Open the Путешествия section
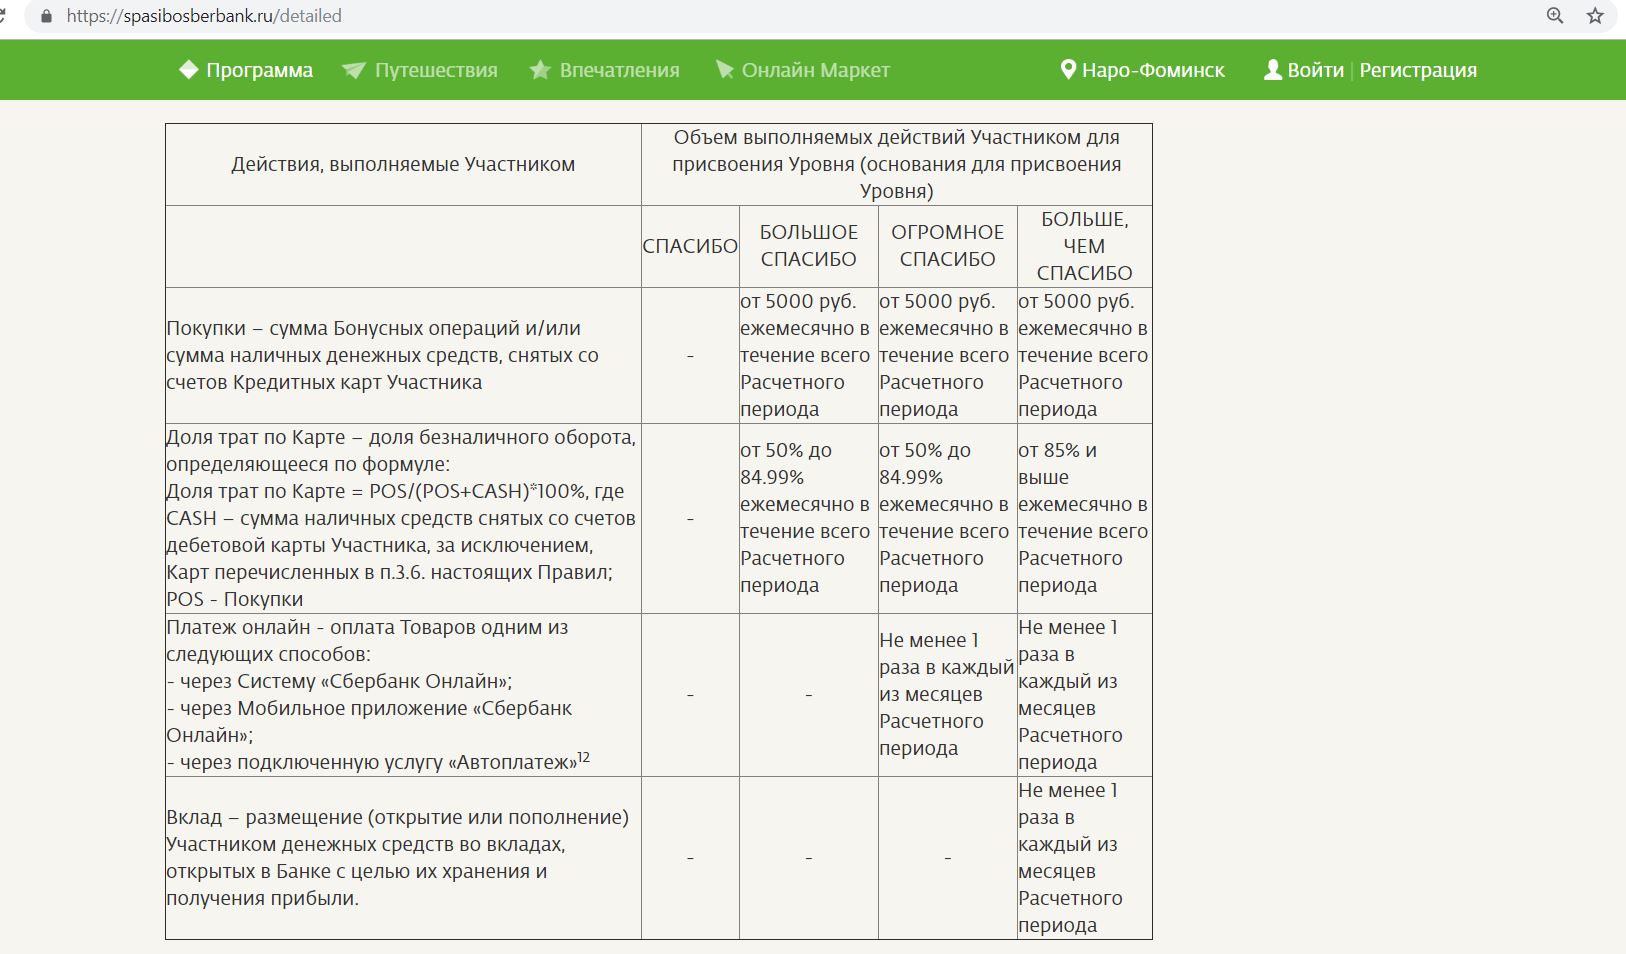The image size is (1626, 954). pos(436,70)
